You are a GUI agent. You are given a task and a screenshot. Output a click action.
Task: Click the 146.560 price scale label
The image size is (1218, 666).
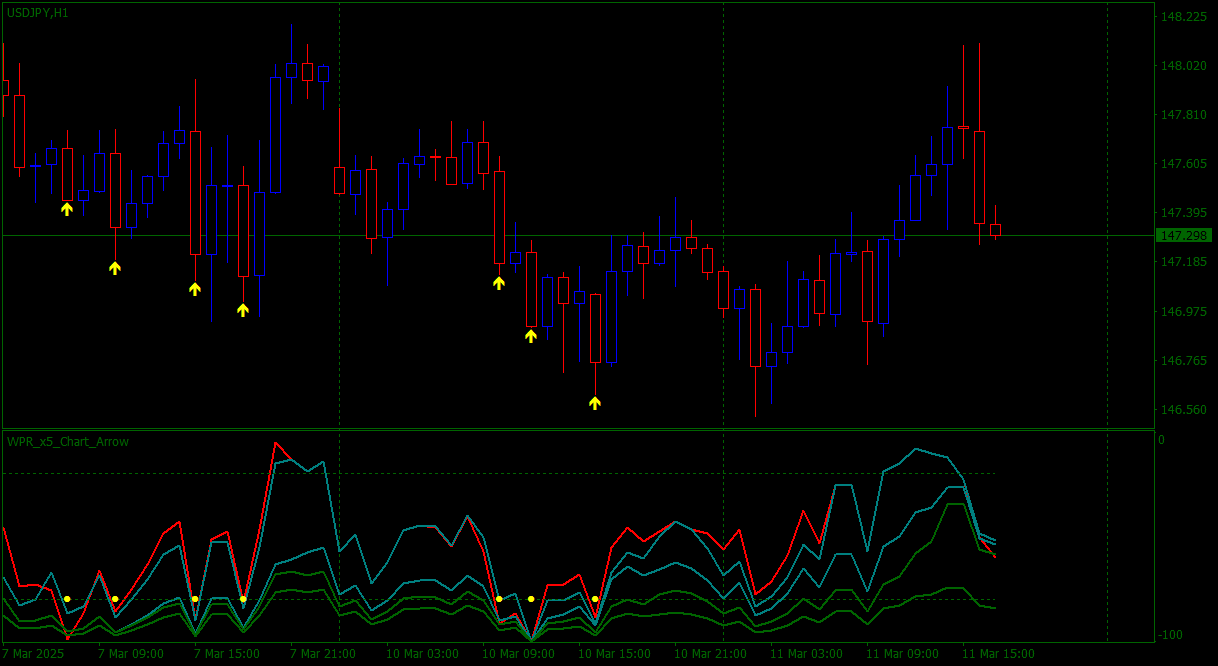1183,410
